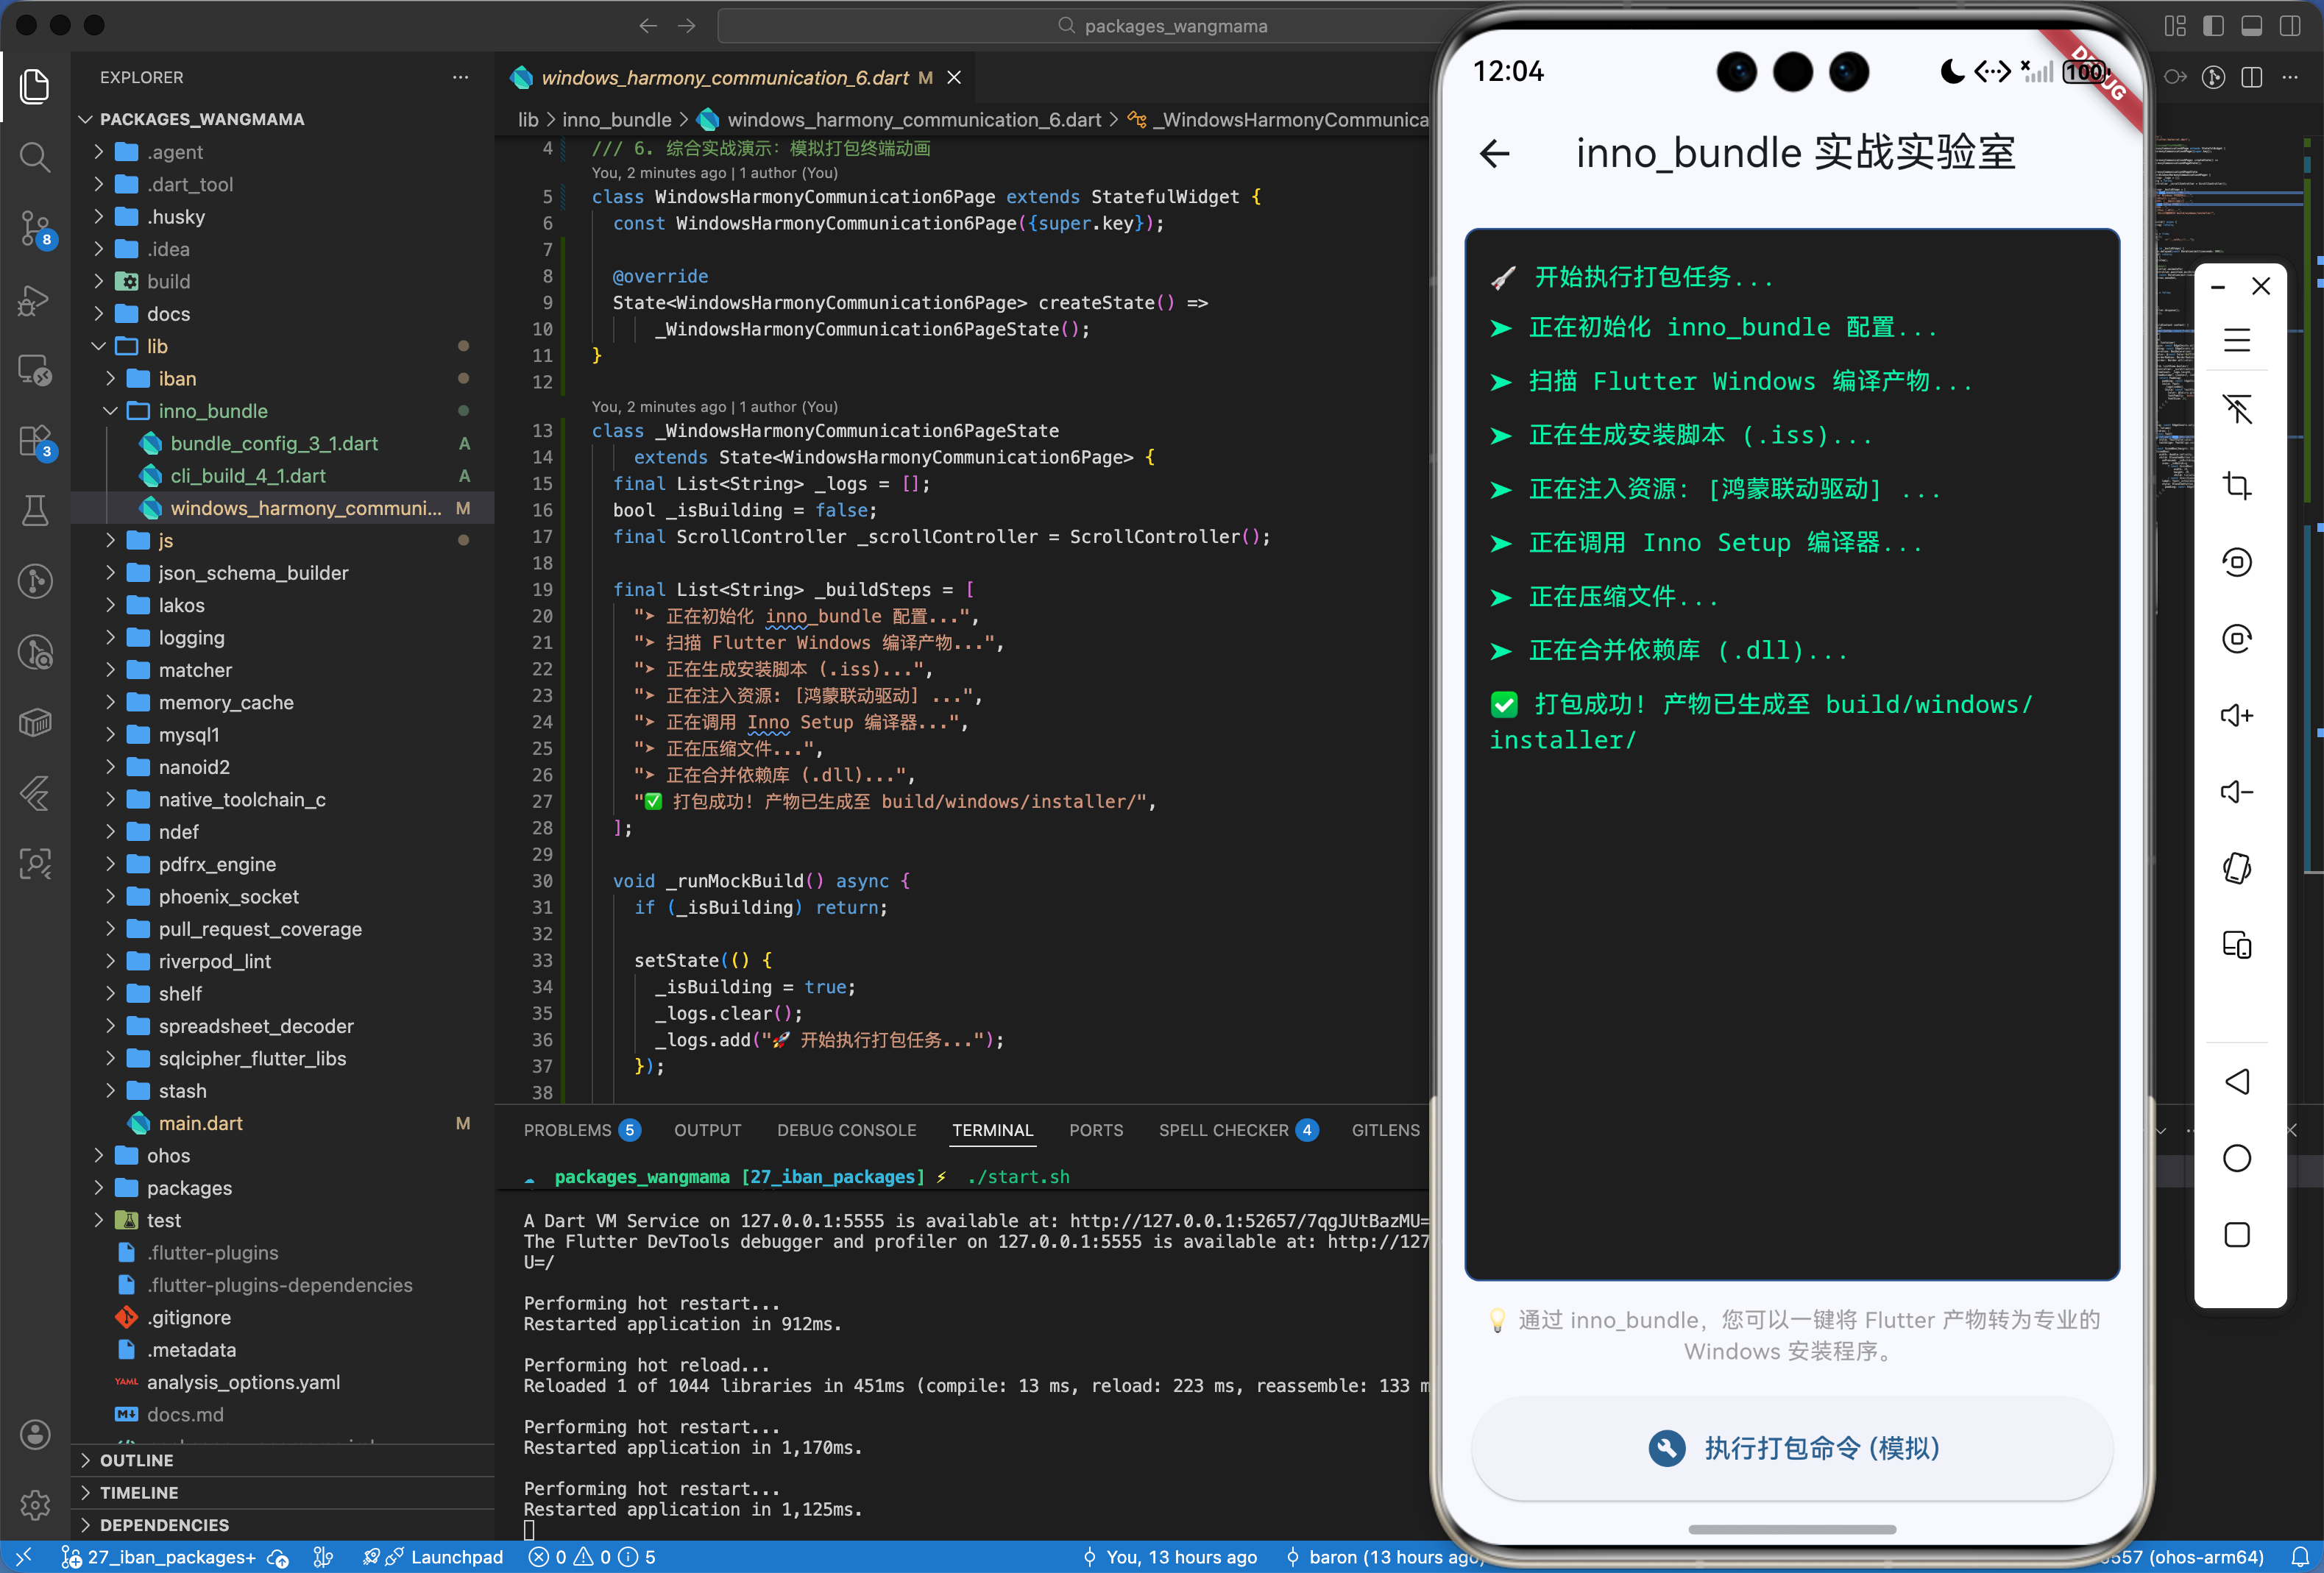Switch to the PROBLEMS tab

567,1130
